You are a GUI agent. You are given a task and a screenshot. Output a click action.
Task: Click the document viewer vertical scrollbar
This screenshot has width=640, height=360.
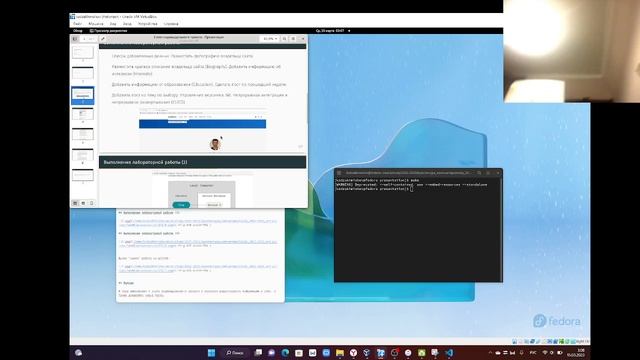[307, 110]
